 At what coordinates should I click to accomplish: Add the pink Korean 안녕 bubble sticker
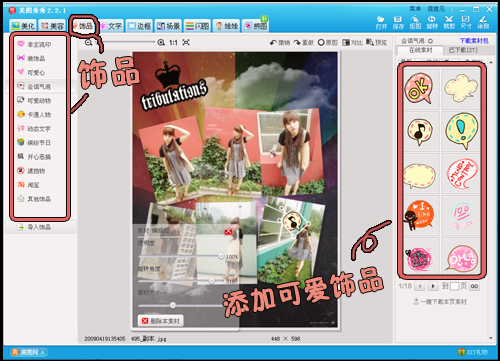461,257
